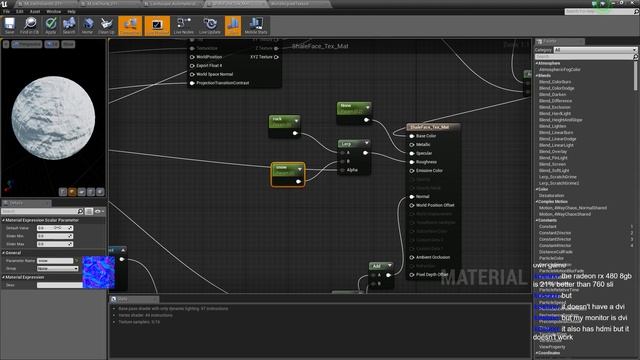
Task: Click the preview sphere in viewport
Action: [x=53, y=118]
